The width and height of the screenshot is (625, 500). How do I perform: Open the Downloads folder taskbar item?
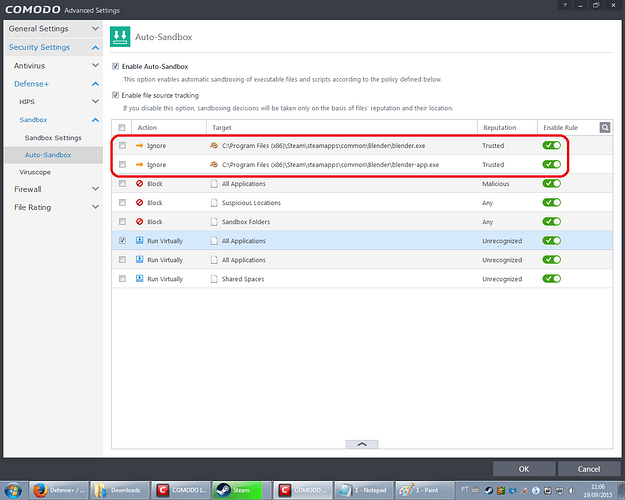(x=119, y=490)
